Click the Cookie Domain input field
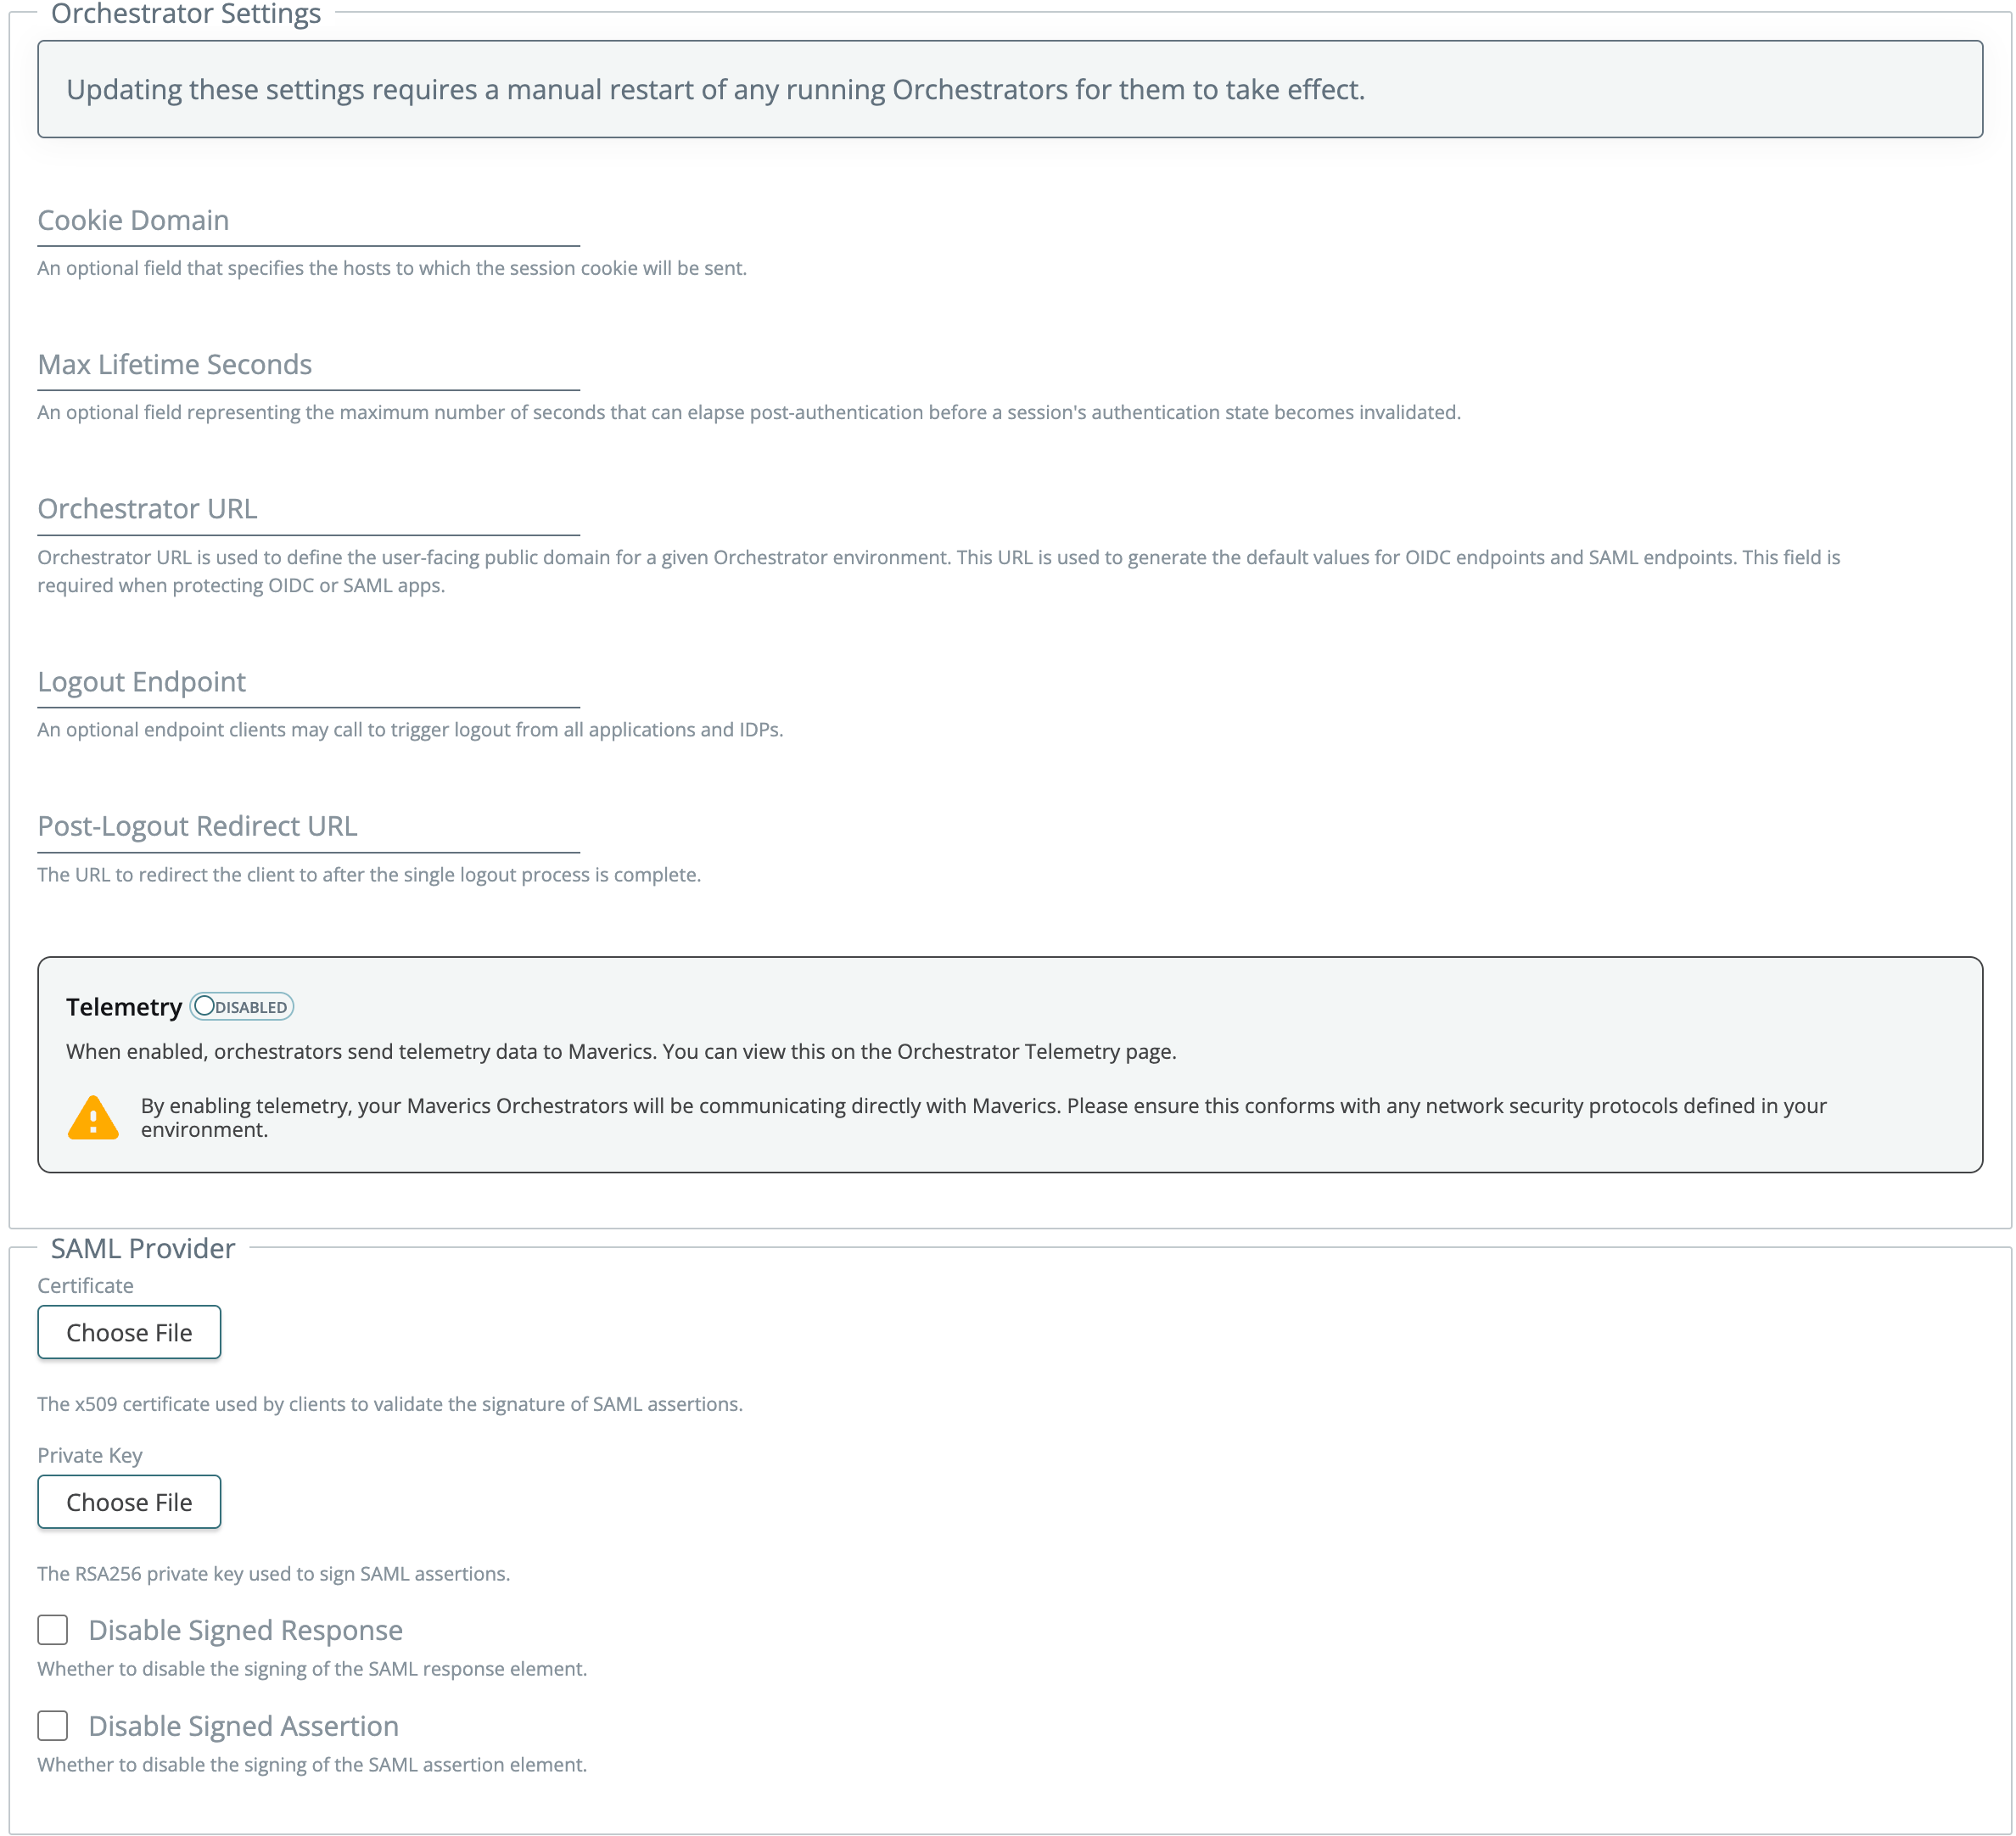This screenshot has width=2016, height=1836. coord(308,221)
